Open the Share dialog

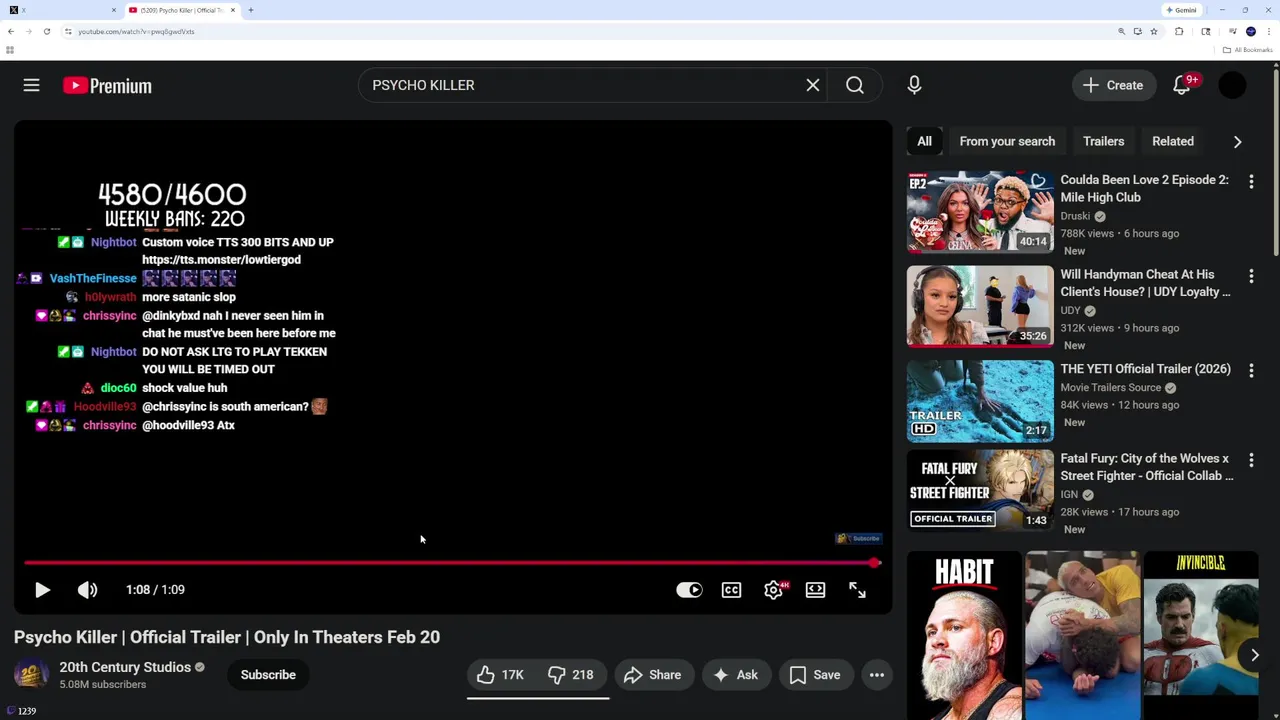[652, 675]
